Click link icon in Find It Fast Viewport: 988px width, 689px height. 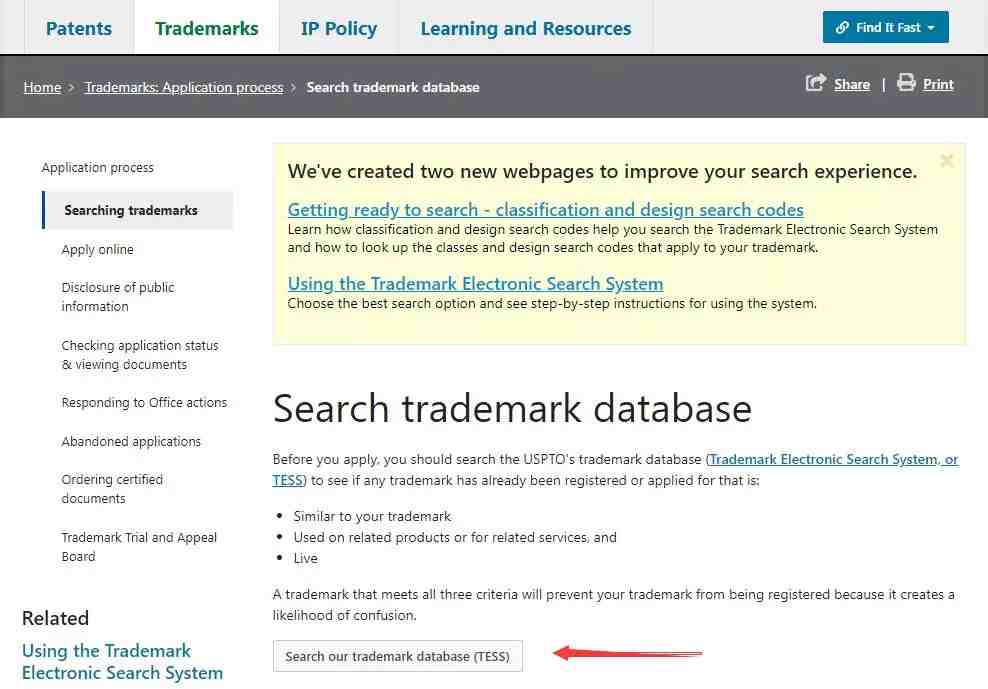(x=842, y=28)
